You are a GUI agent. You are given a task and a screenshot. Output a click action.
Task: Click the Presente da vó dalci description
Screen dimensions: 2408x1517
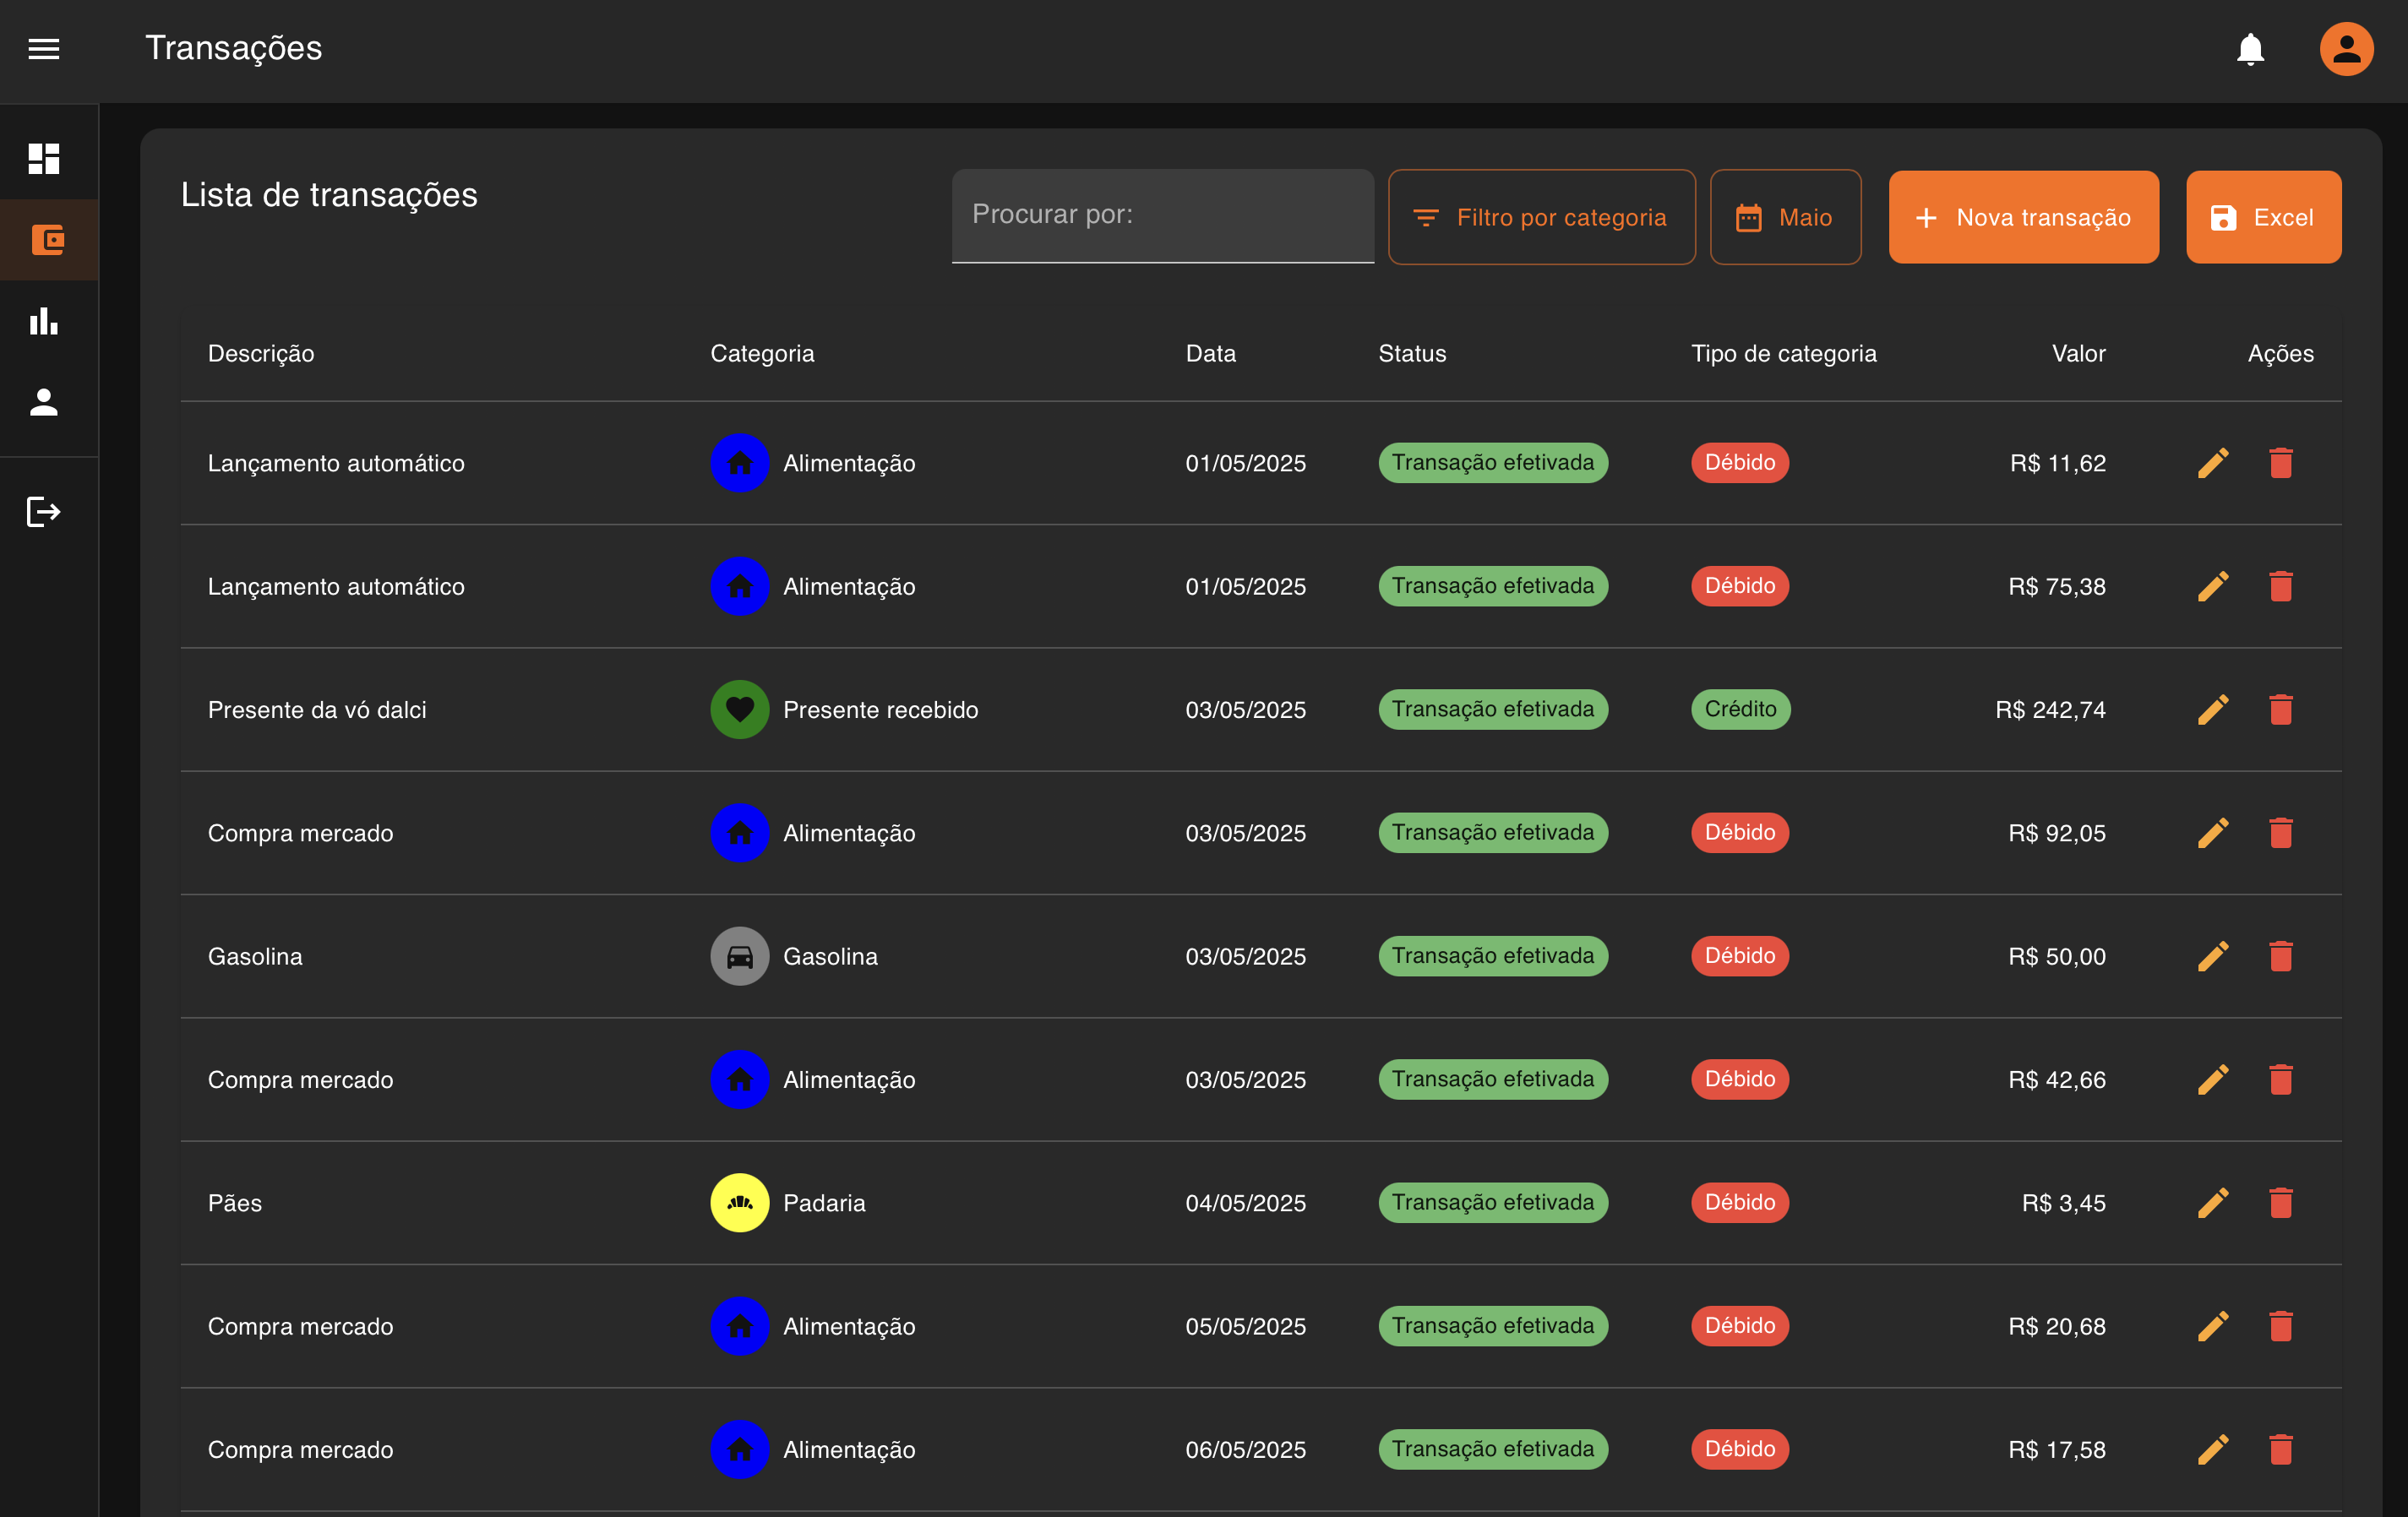[x=317, y=710]
